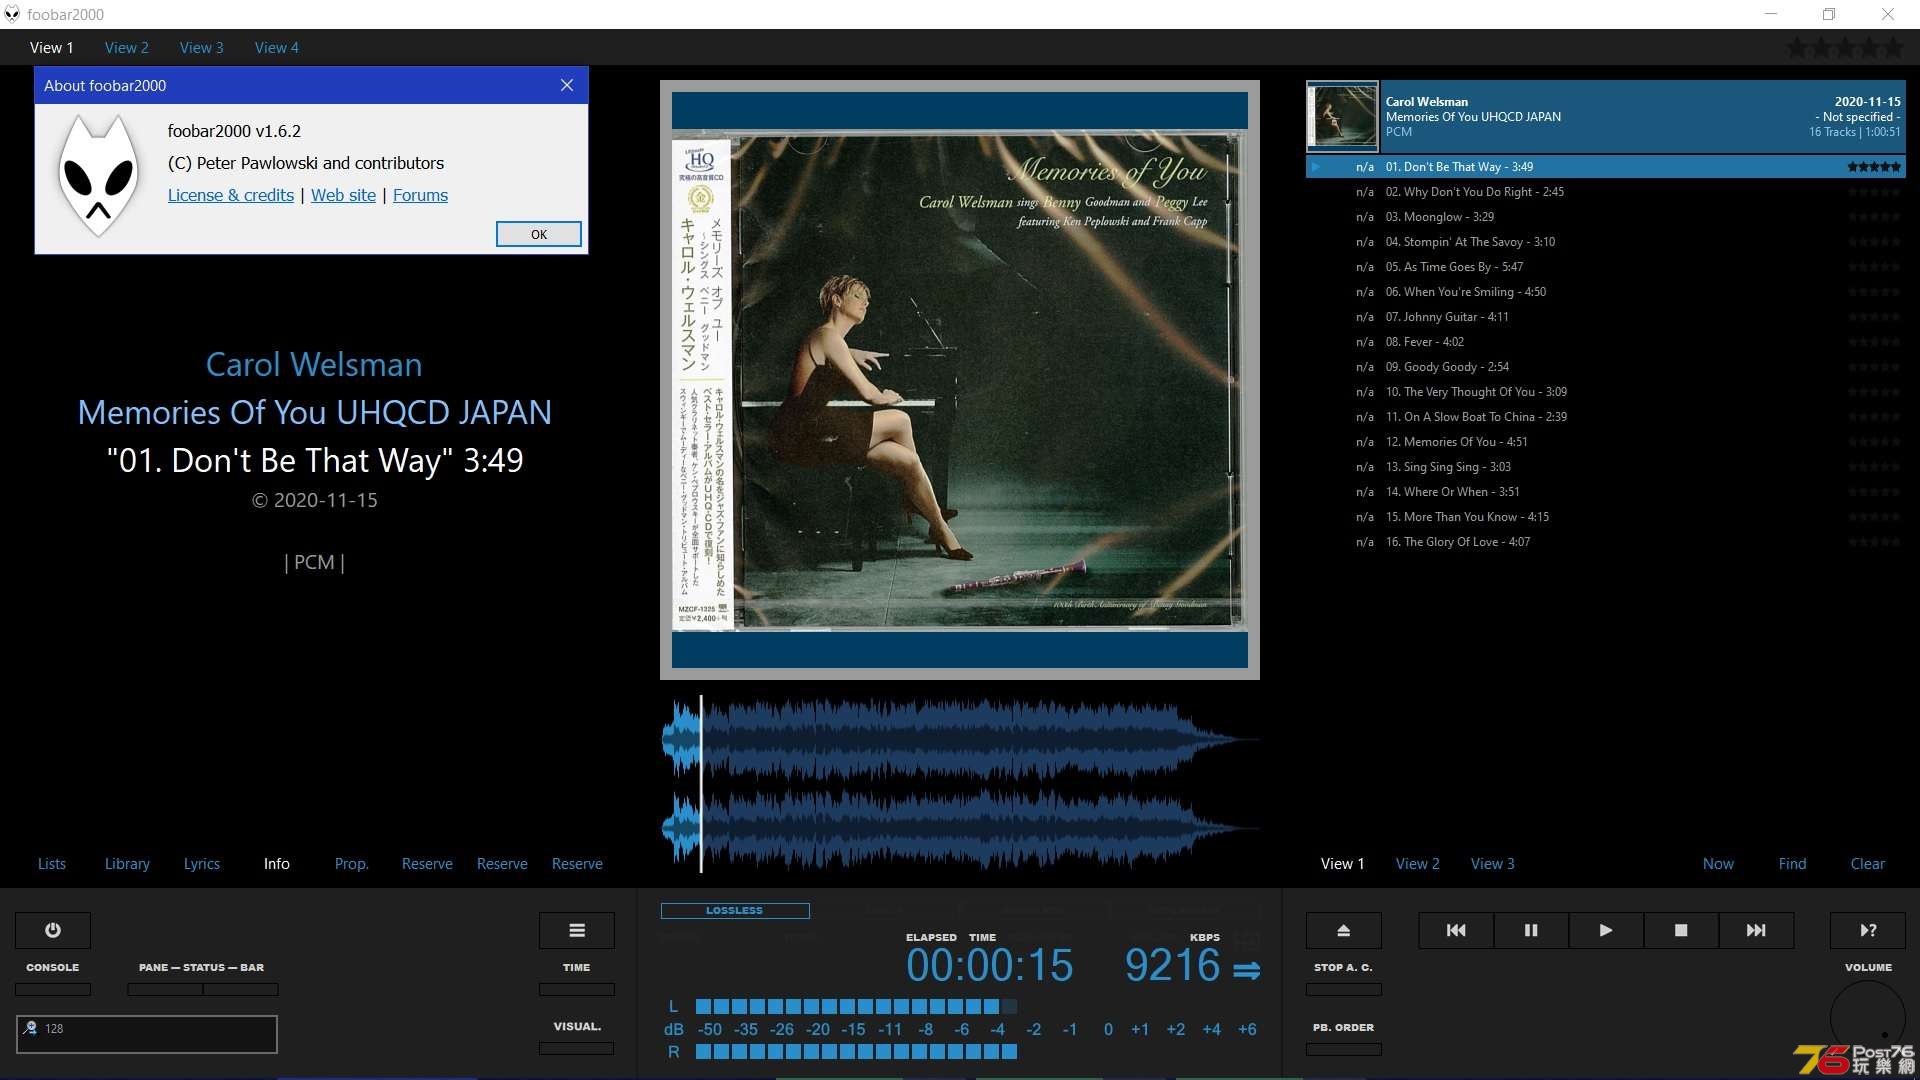Click the random playback button above VOLUME
This screenshot has height=1080, width=1920.
tap(1868, 930)
